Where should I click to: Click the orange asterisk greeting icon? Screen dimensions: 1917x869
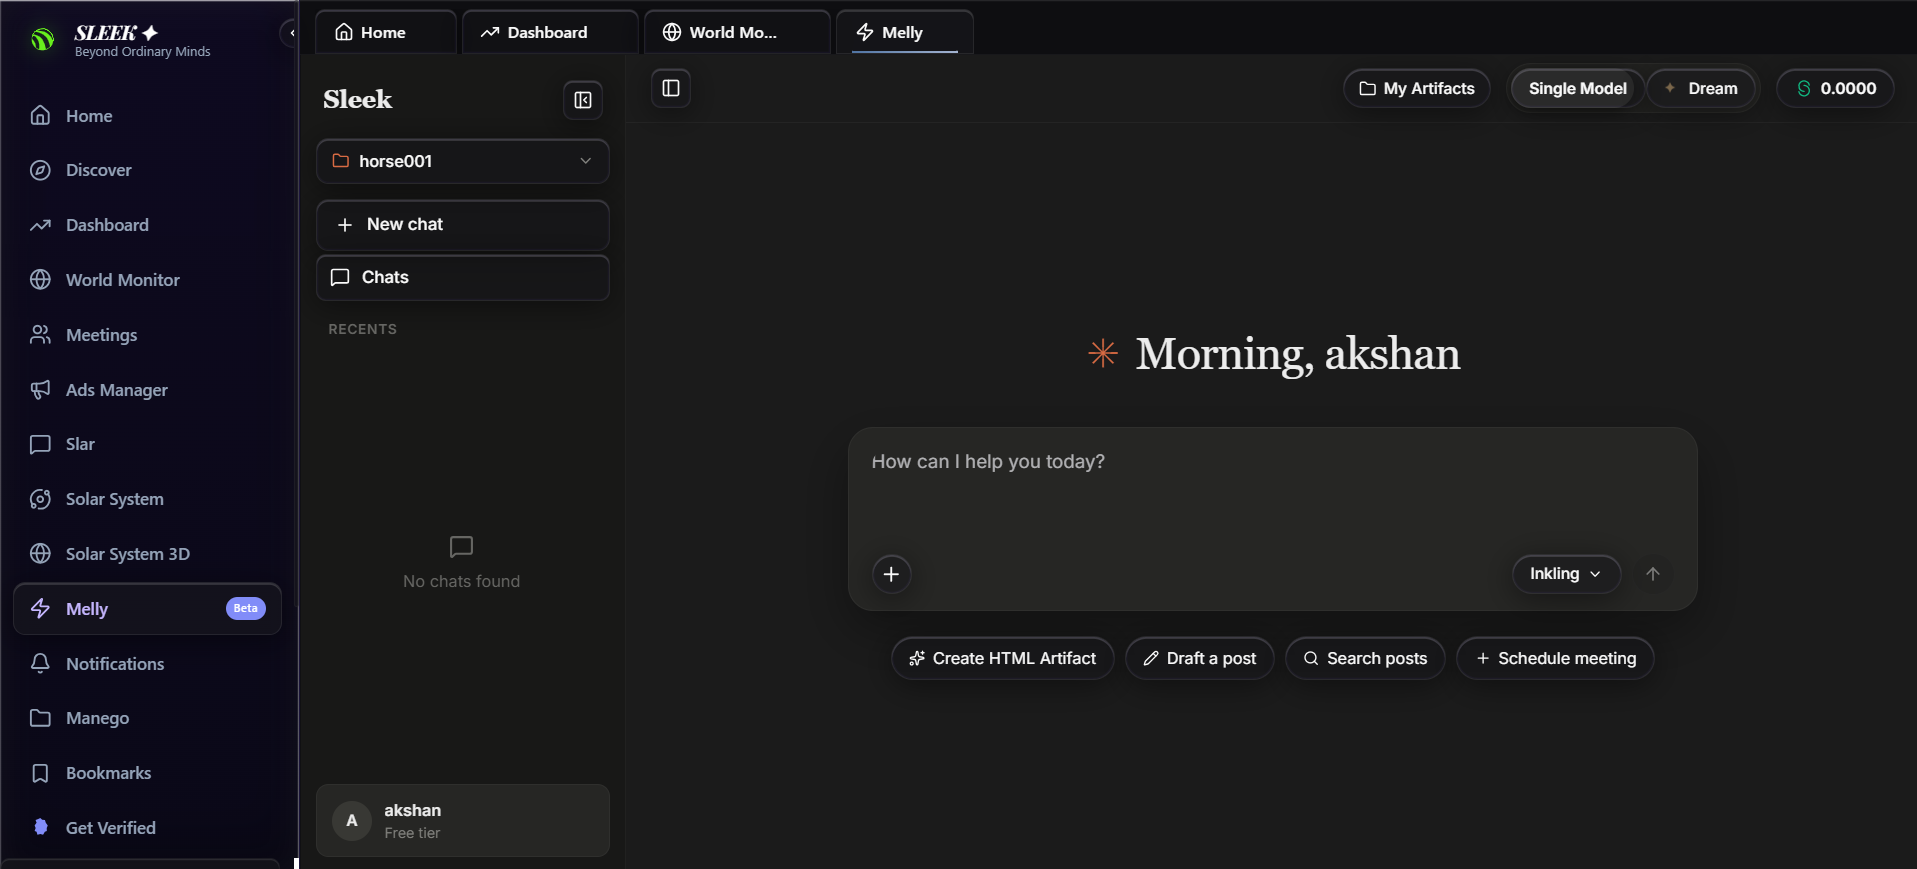pos(1103,353)
